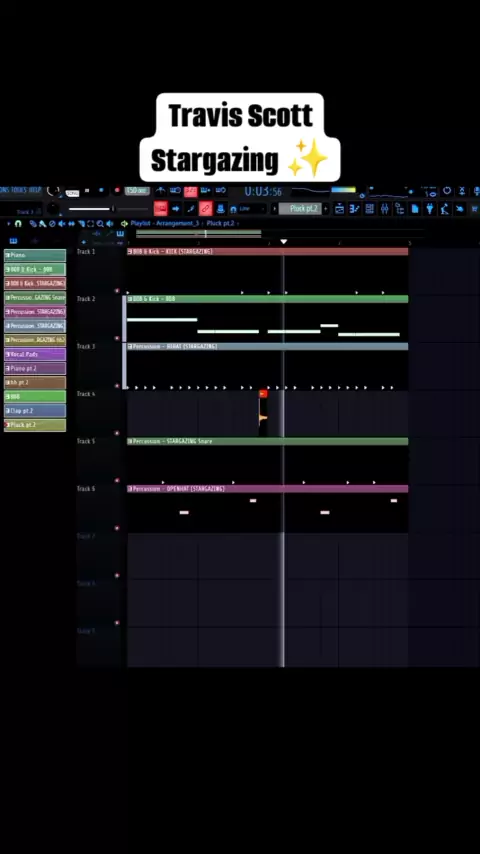
Task: Click the song time display
Action: point(263,191)
